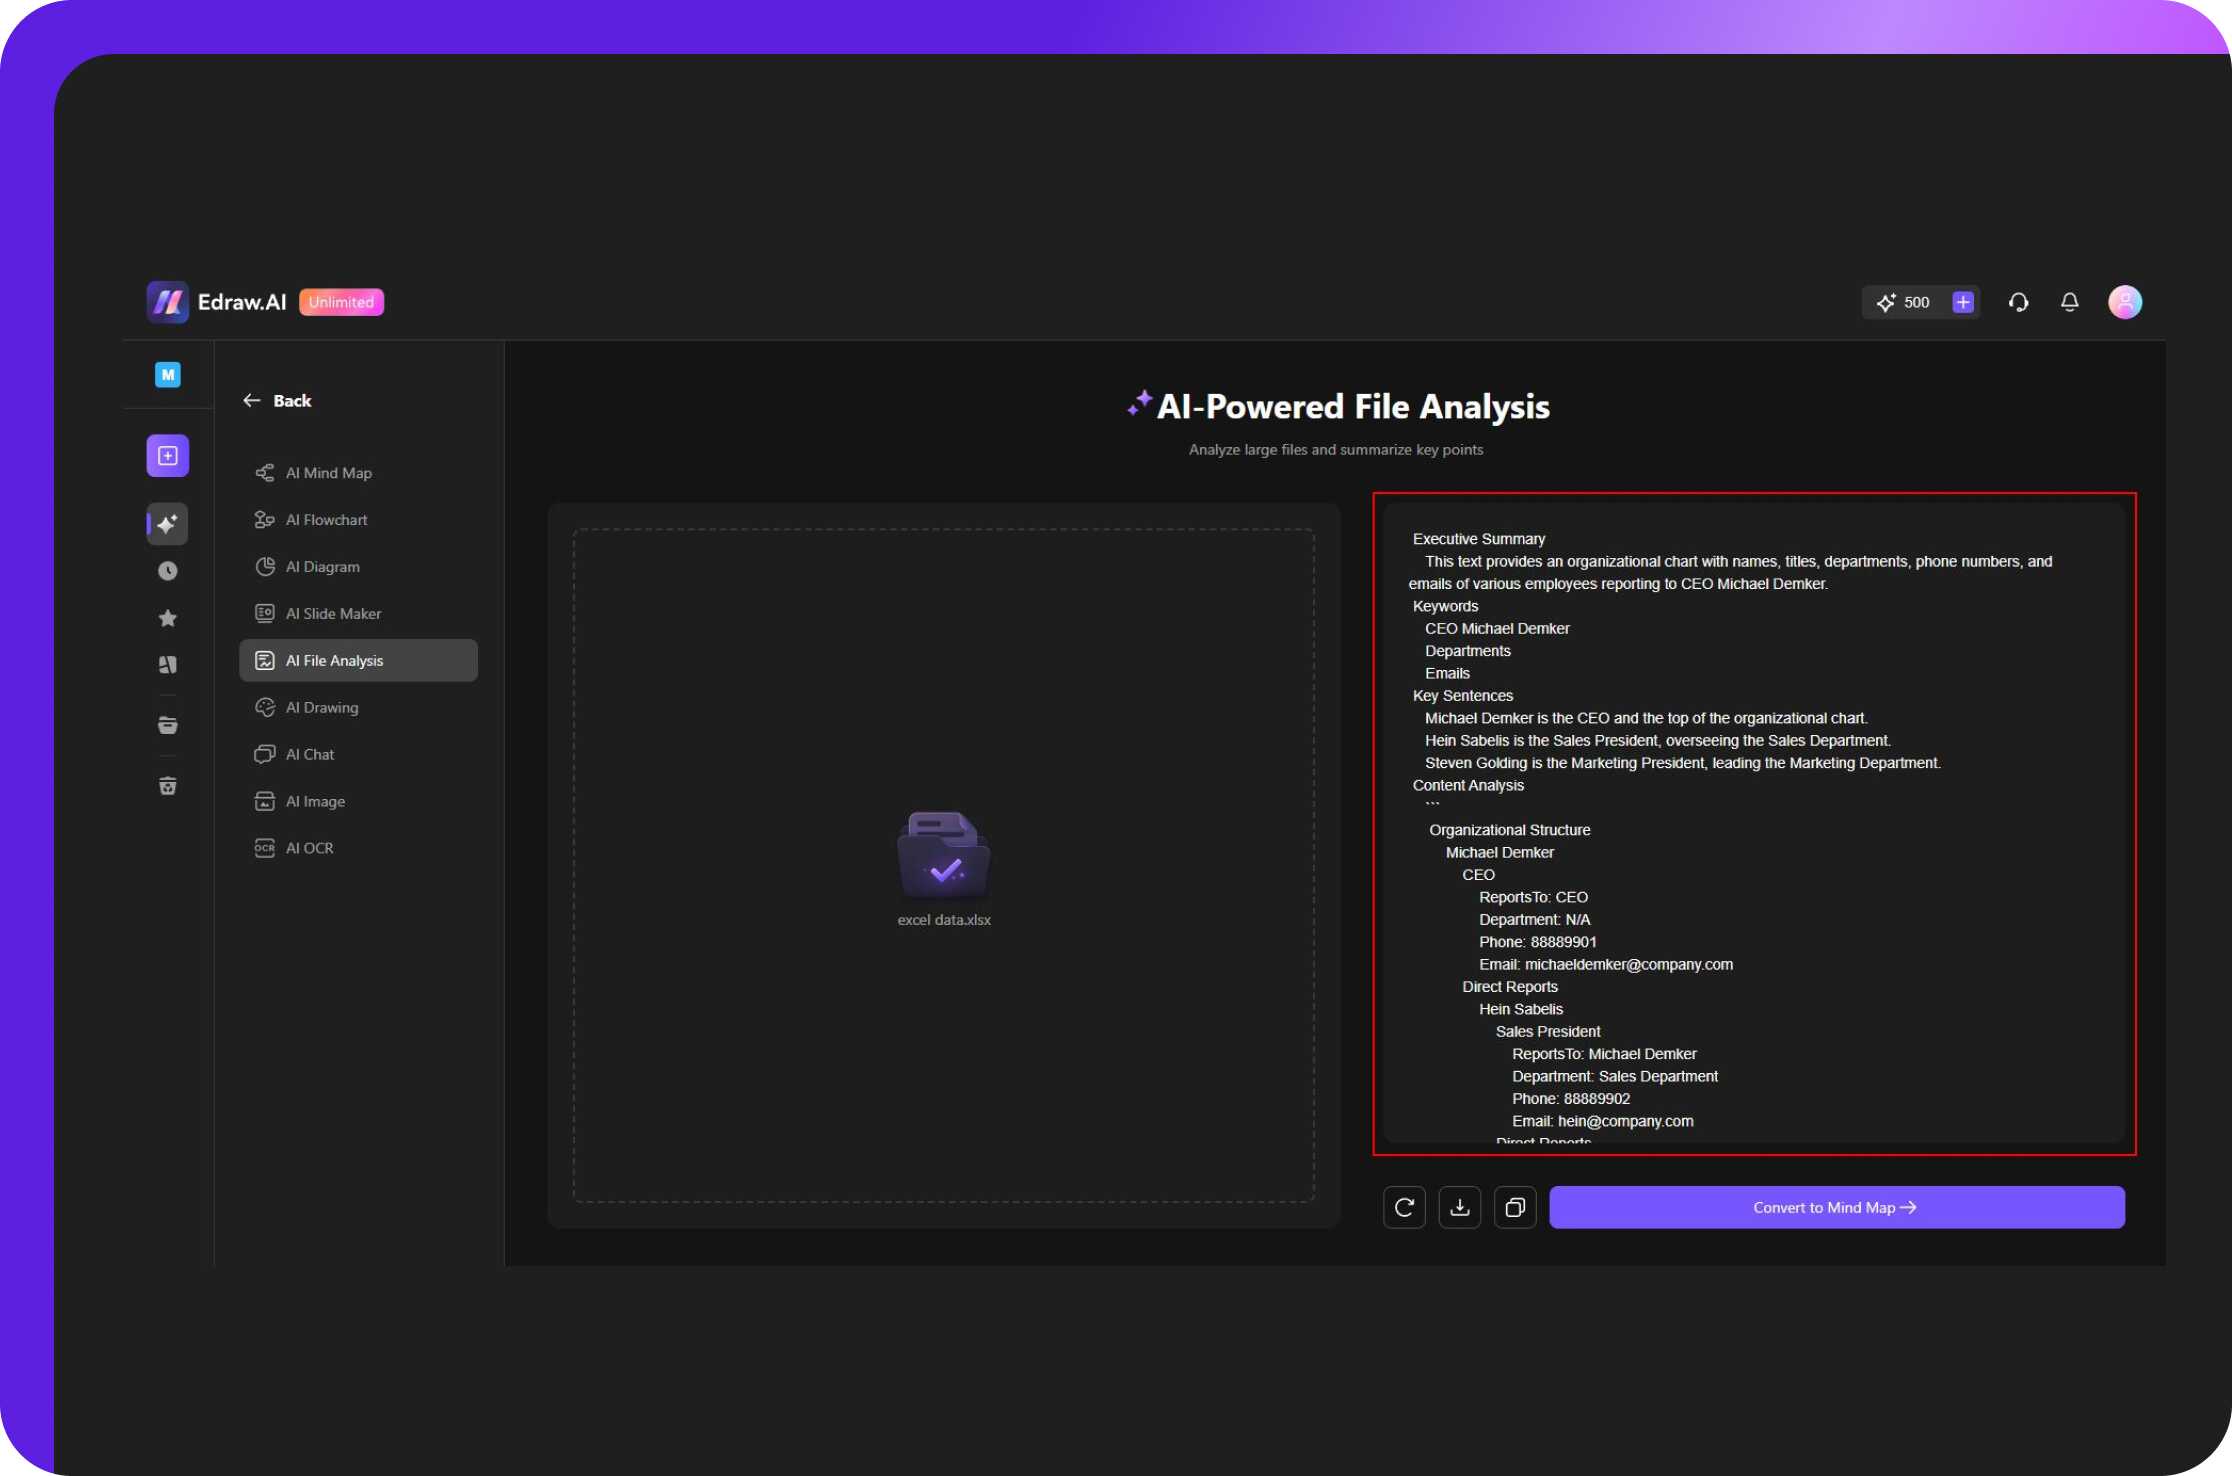Click the download icon below analysis
Viewport: 2232px width, 1476px height.
click(x=1461, y=1206)
